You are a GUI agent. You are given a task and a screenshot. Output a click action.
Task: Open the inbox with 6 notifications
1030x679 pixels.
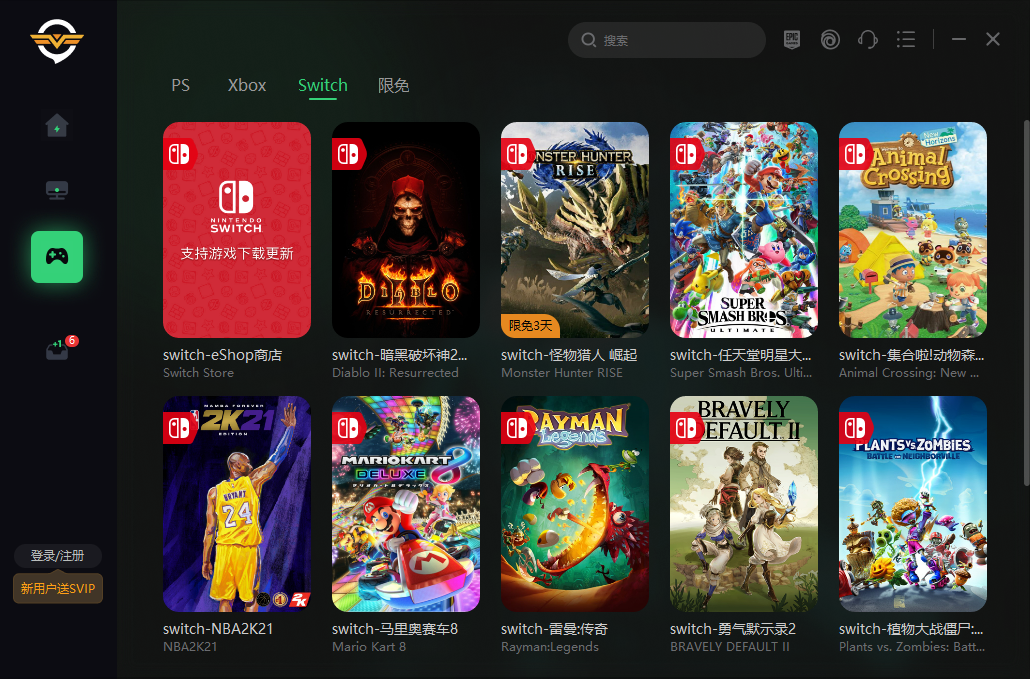(x=61, y=348)
